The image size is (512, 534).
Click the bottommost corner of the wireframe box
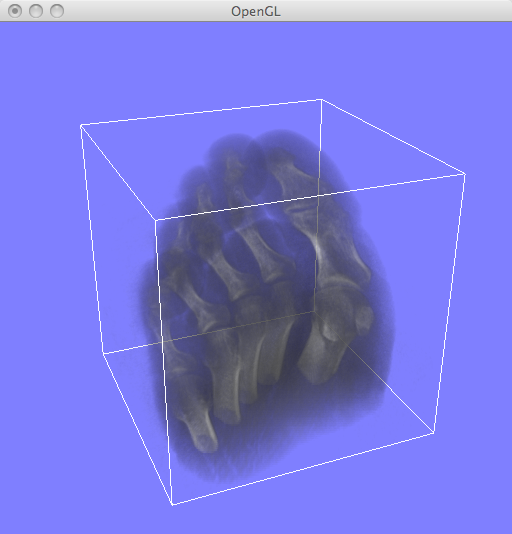pyautogui.click(x=172, y=504)
